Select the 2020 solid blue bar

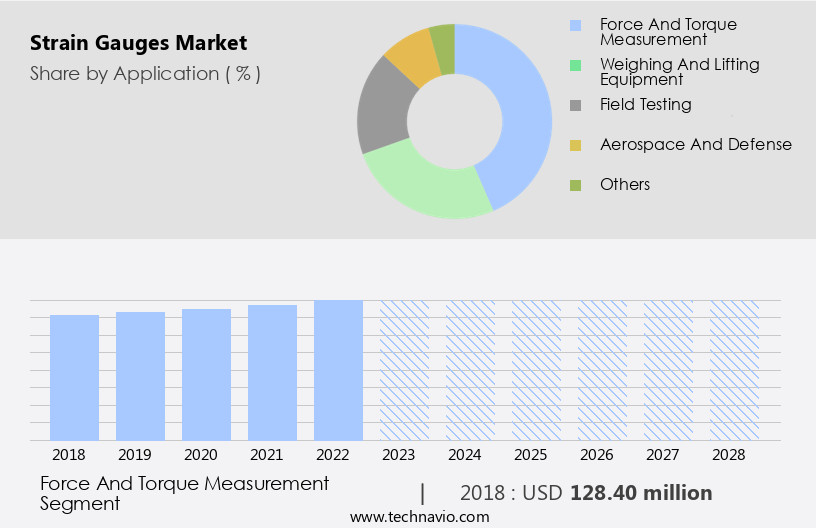[206, 374]
